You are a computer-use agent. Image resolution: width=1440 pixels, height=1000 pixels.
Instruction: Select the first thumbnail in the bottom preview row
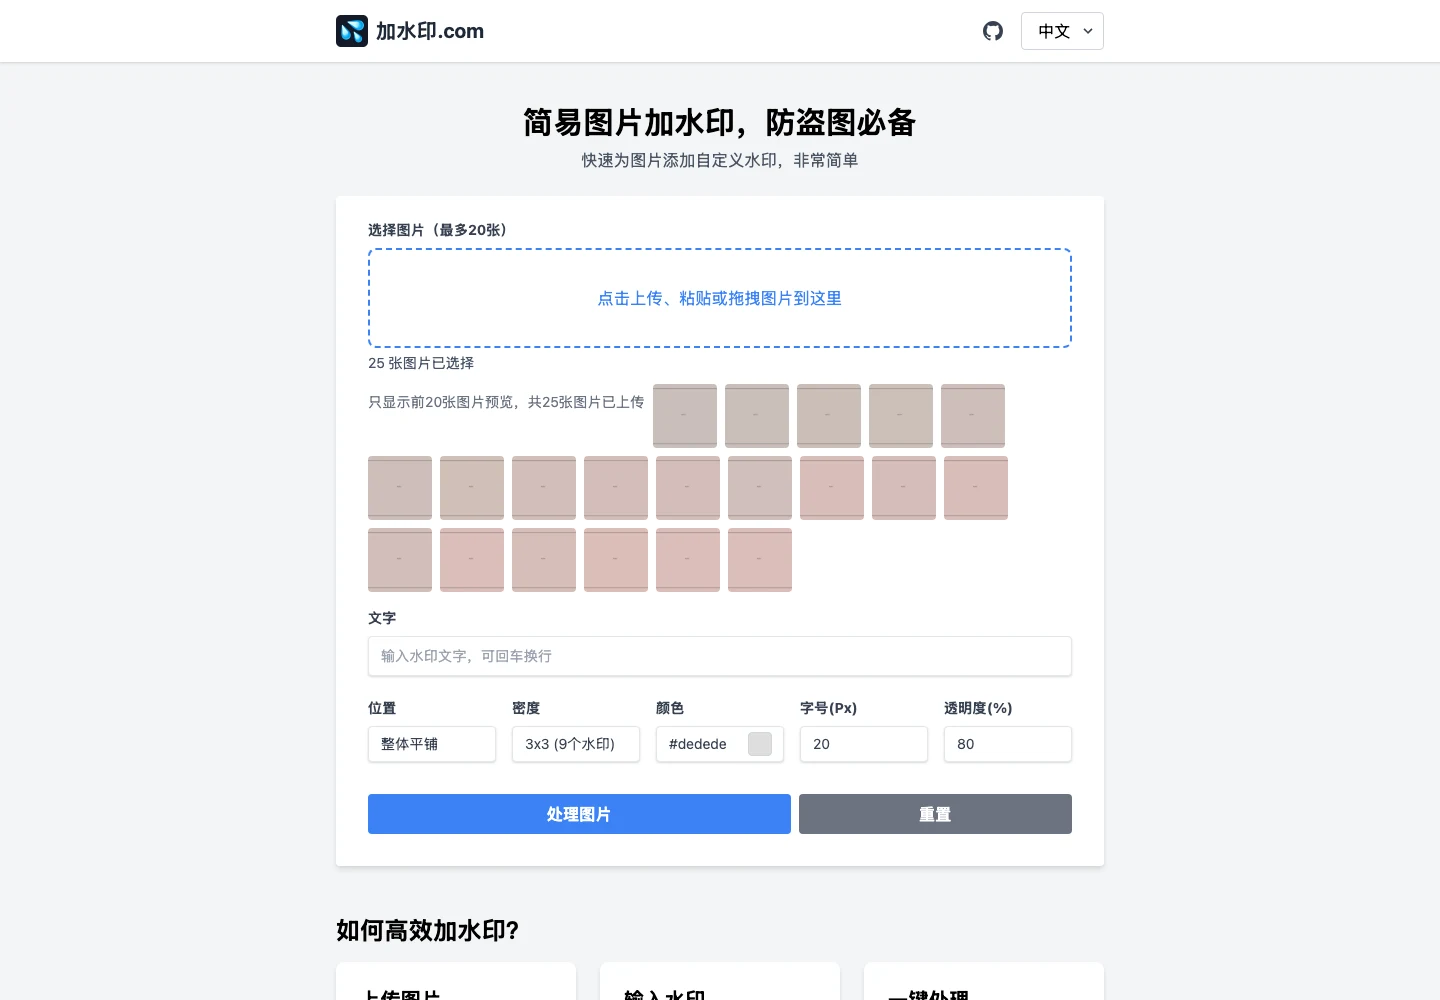(x=400, y=560)
